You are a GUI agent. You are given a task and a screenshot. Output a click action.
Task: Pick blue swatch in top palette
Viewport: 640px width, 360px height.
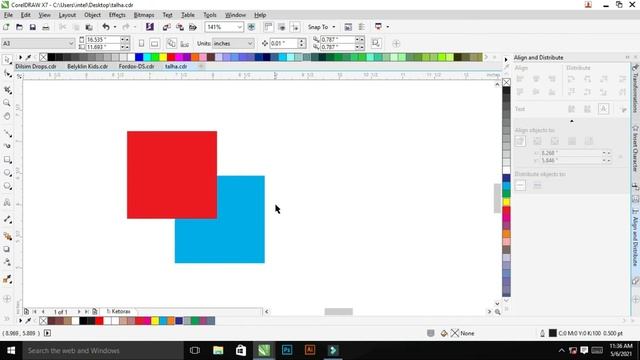(139, 57)
